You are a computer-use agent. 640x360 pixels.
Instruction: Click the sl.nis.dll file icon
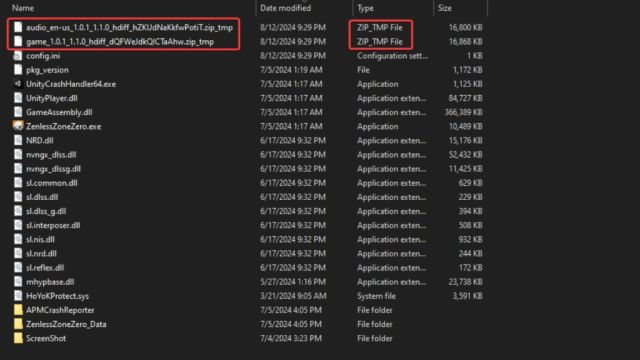pyautogui.click(x=18, y=239)
